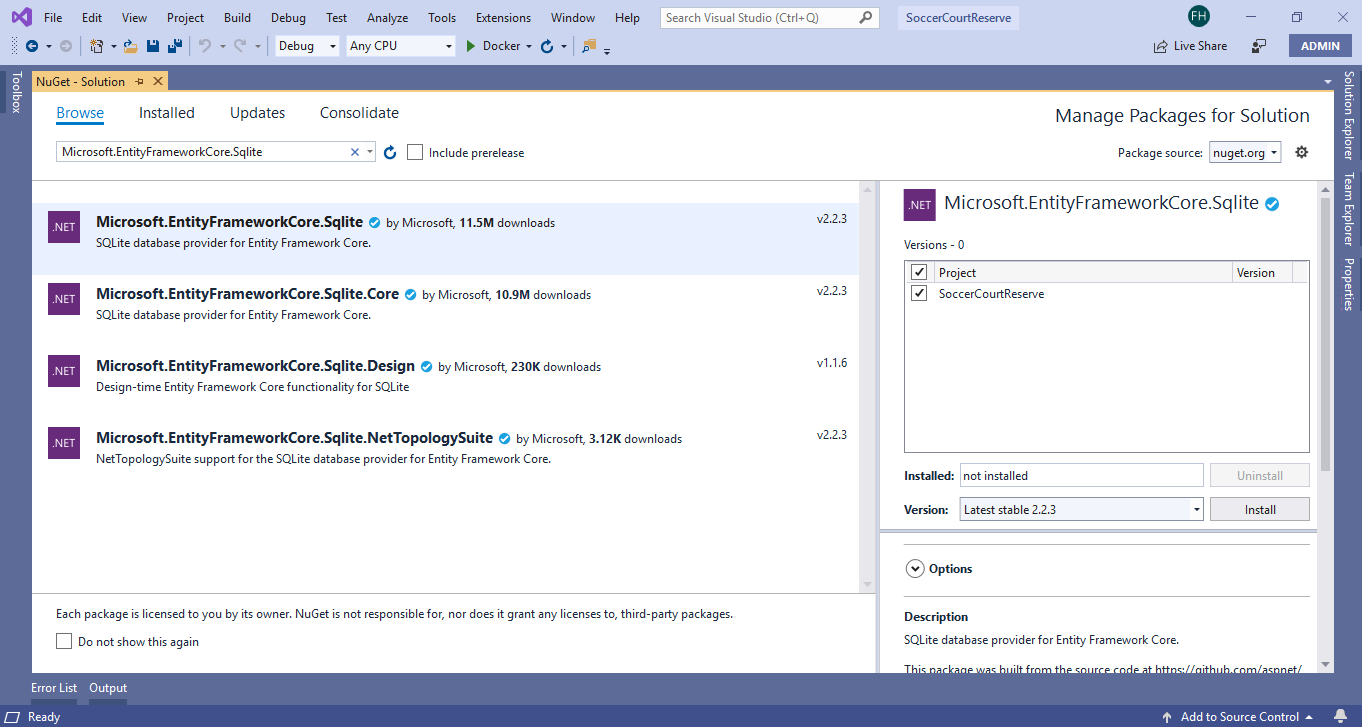Viewport: 1362px width, 727px height.
Task: Click the feedback icon beside ADMIN
Action: [x=1259, y=46]
